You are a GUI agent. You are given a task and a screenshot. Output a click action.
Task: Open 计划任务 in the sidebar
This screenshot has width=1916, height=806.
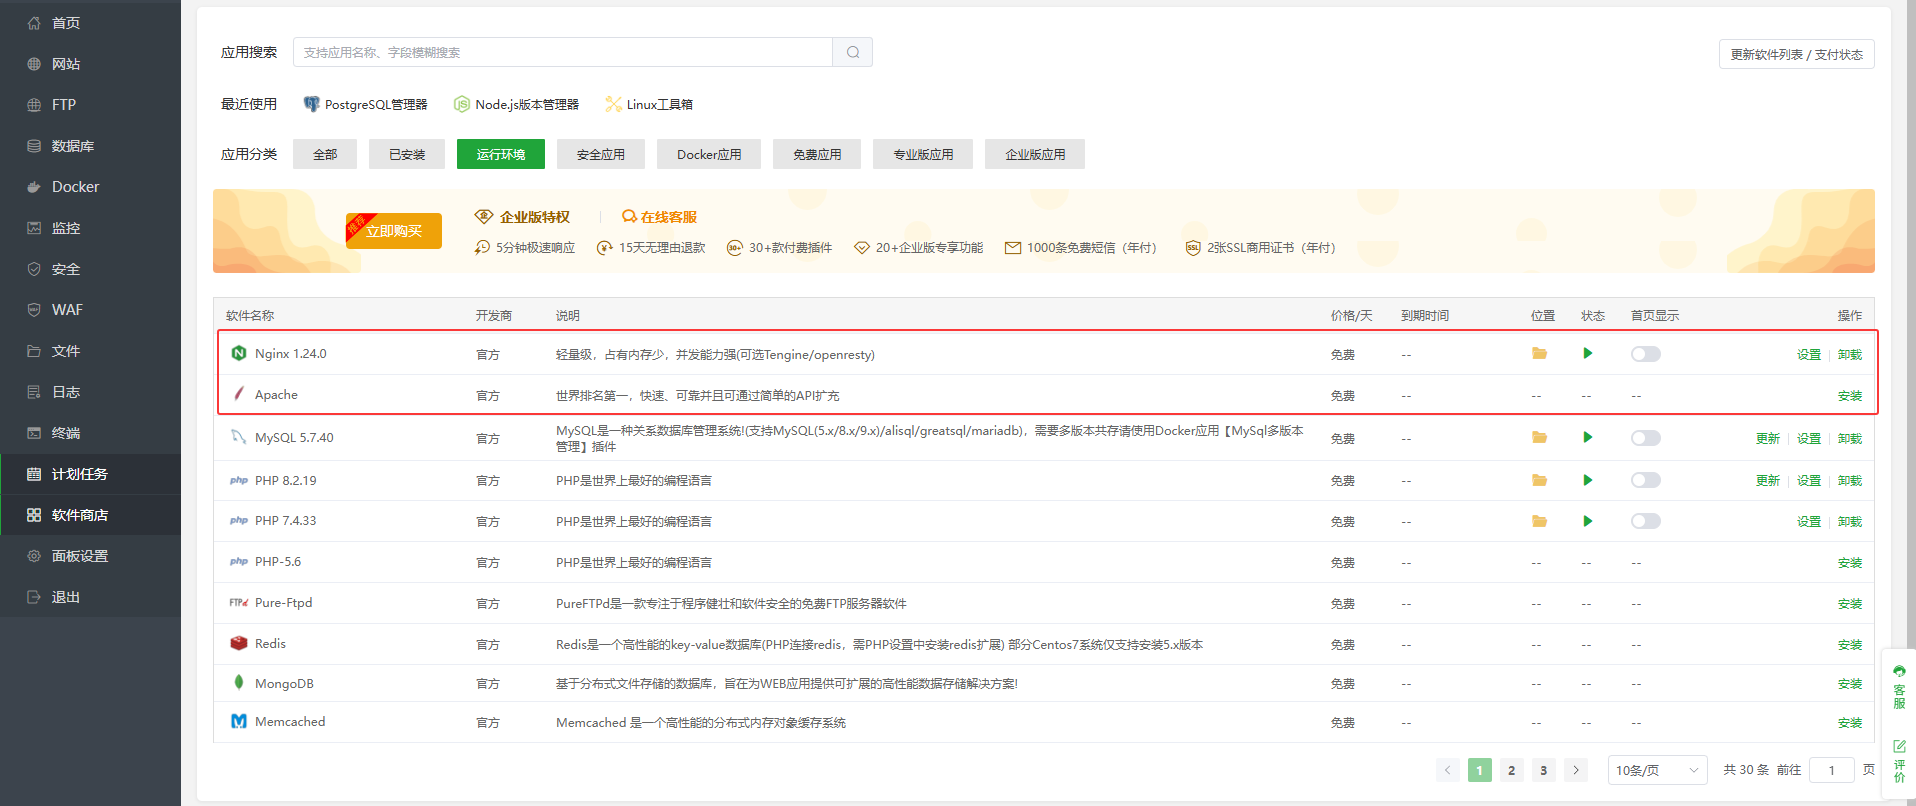[x=90, y=474]
